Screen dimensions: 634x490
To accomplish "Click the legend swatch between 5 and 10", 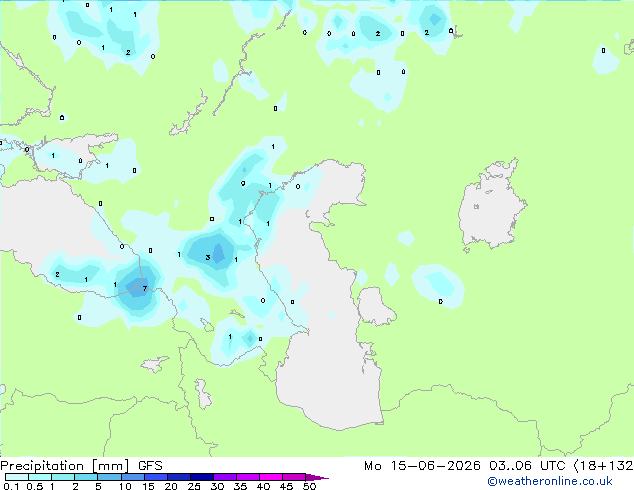I will [x=109, y=477].
